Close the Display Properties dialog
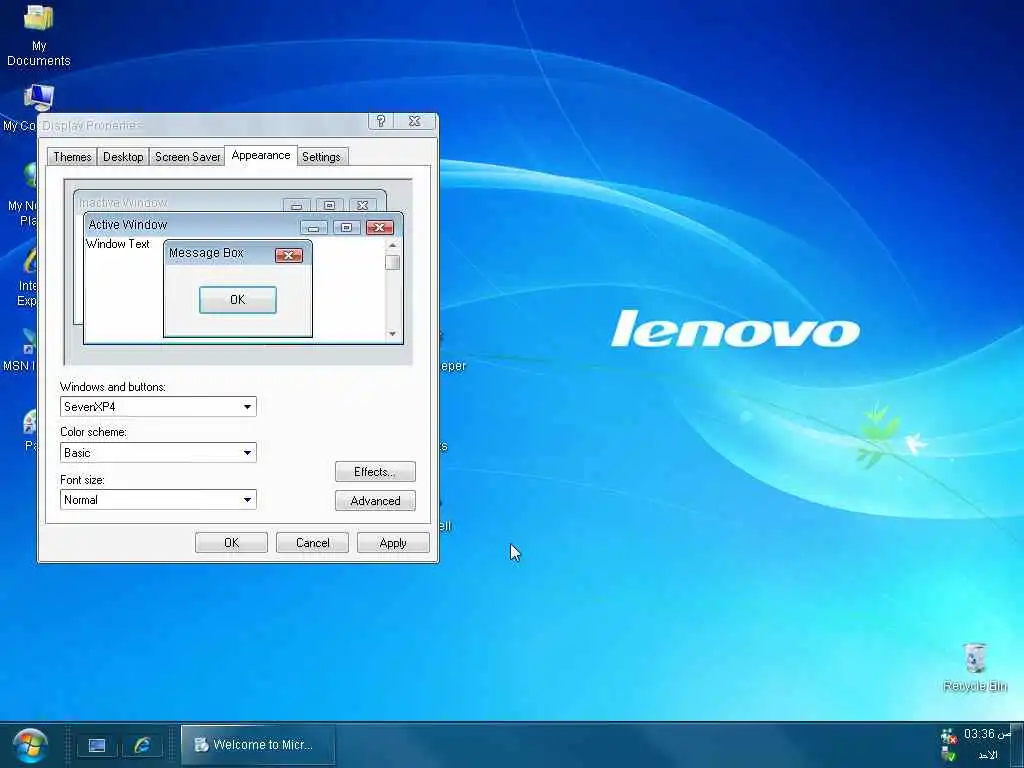The image size is (1024, 768). (414, 121)
